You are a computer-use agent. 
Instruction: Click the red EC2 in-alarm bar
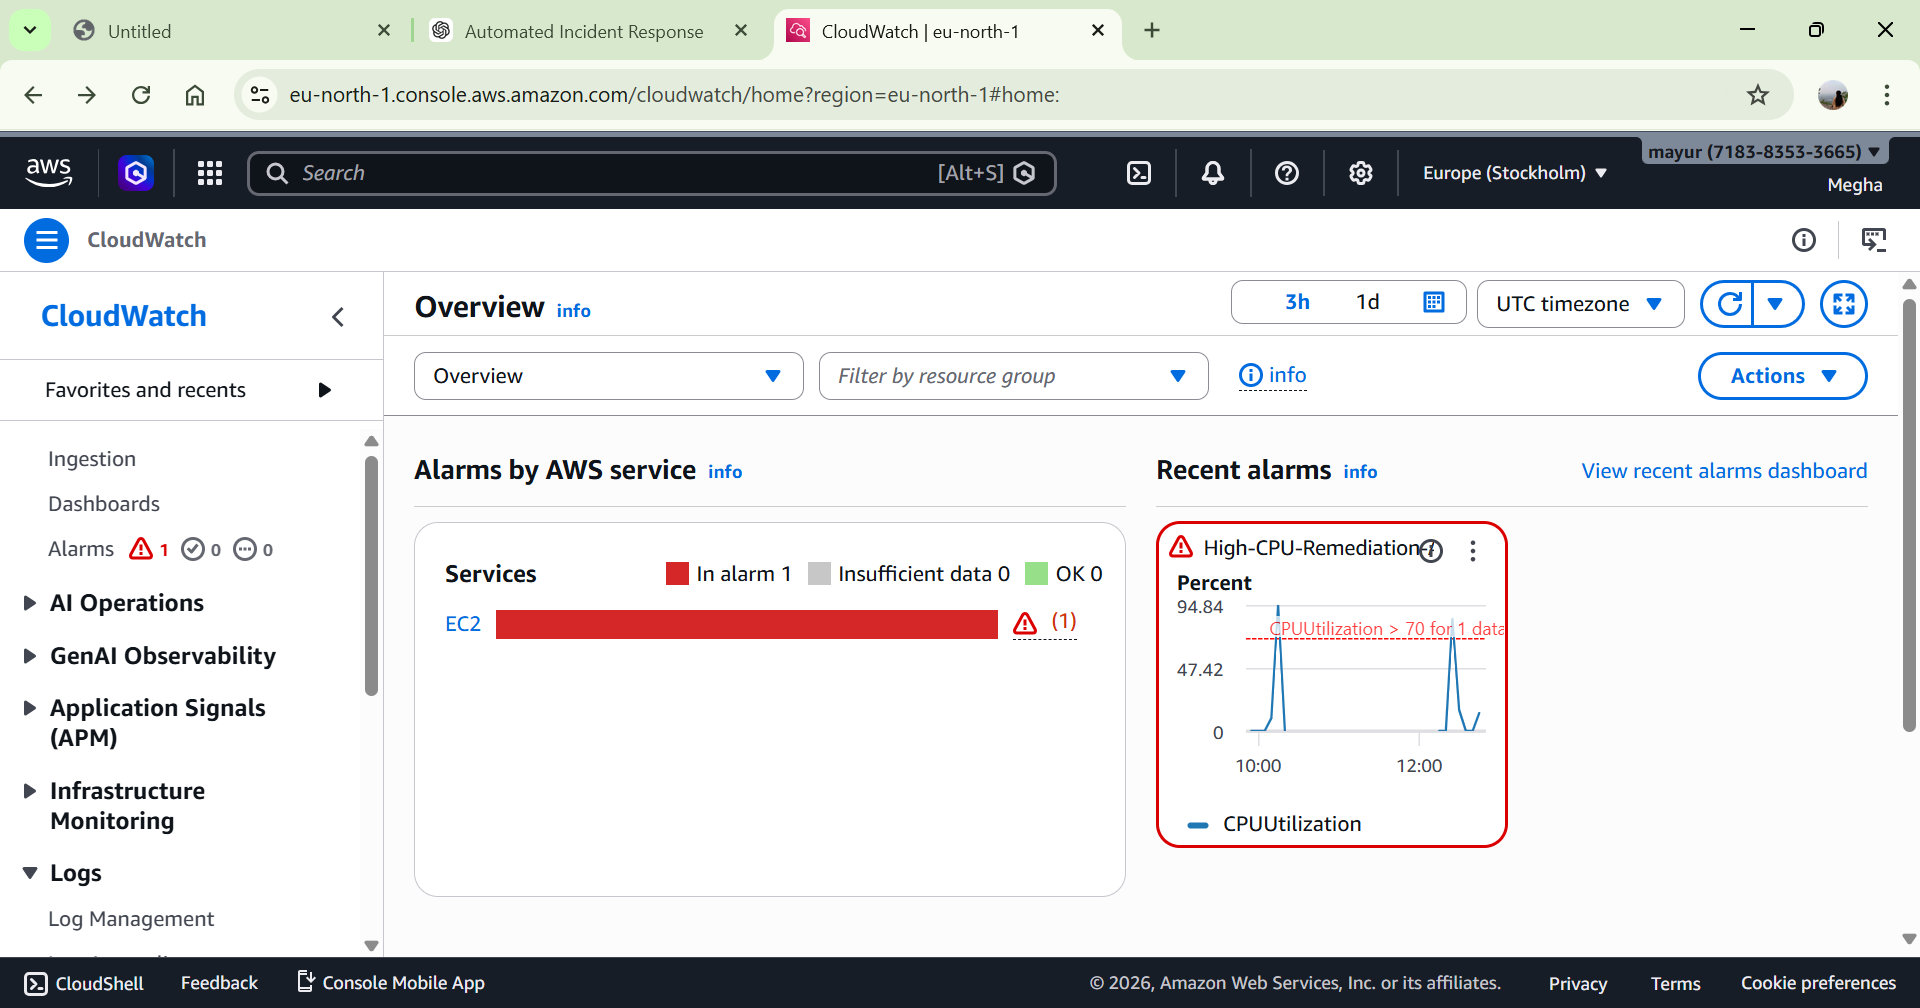tap(747, 624)
